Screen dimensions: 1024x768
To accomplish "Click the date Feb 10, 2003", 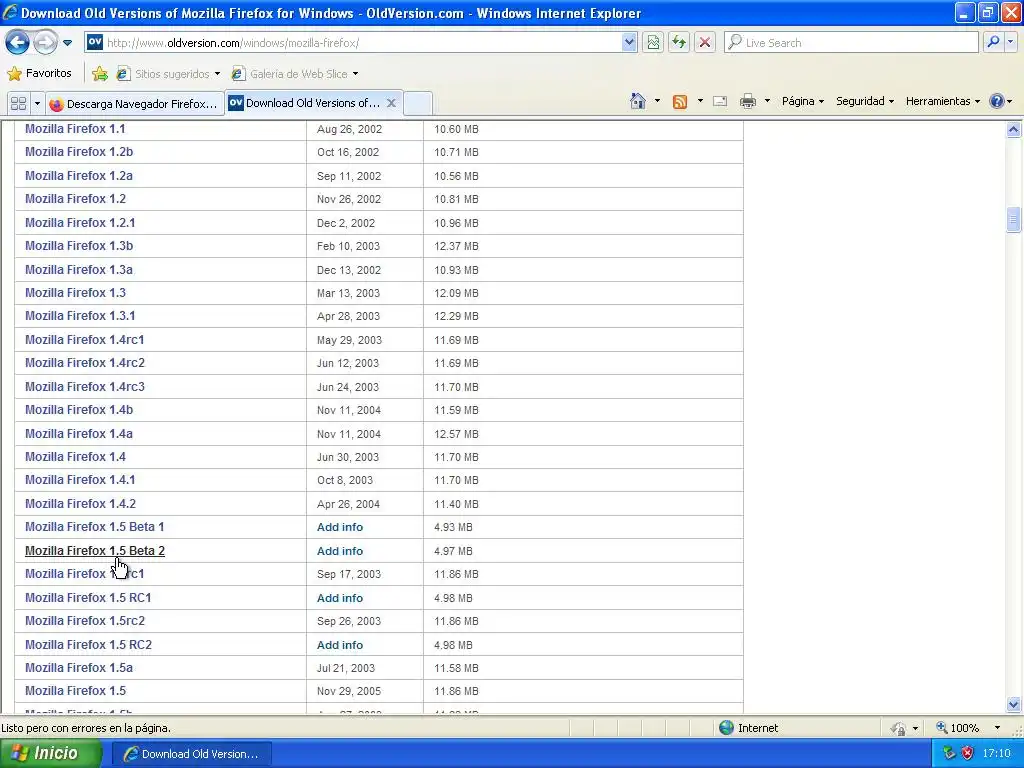I will pos(348,246).
